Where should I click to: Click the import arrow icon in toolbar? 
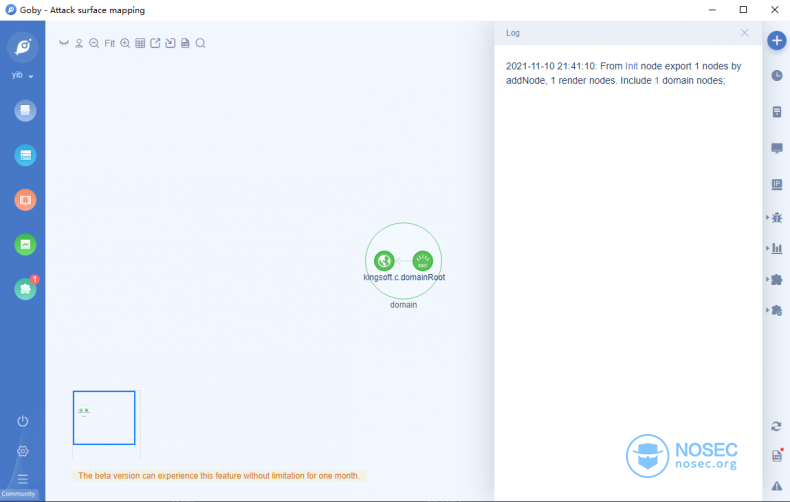170,43
